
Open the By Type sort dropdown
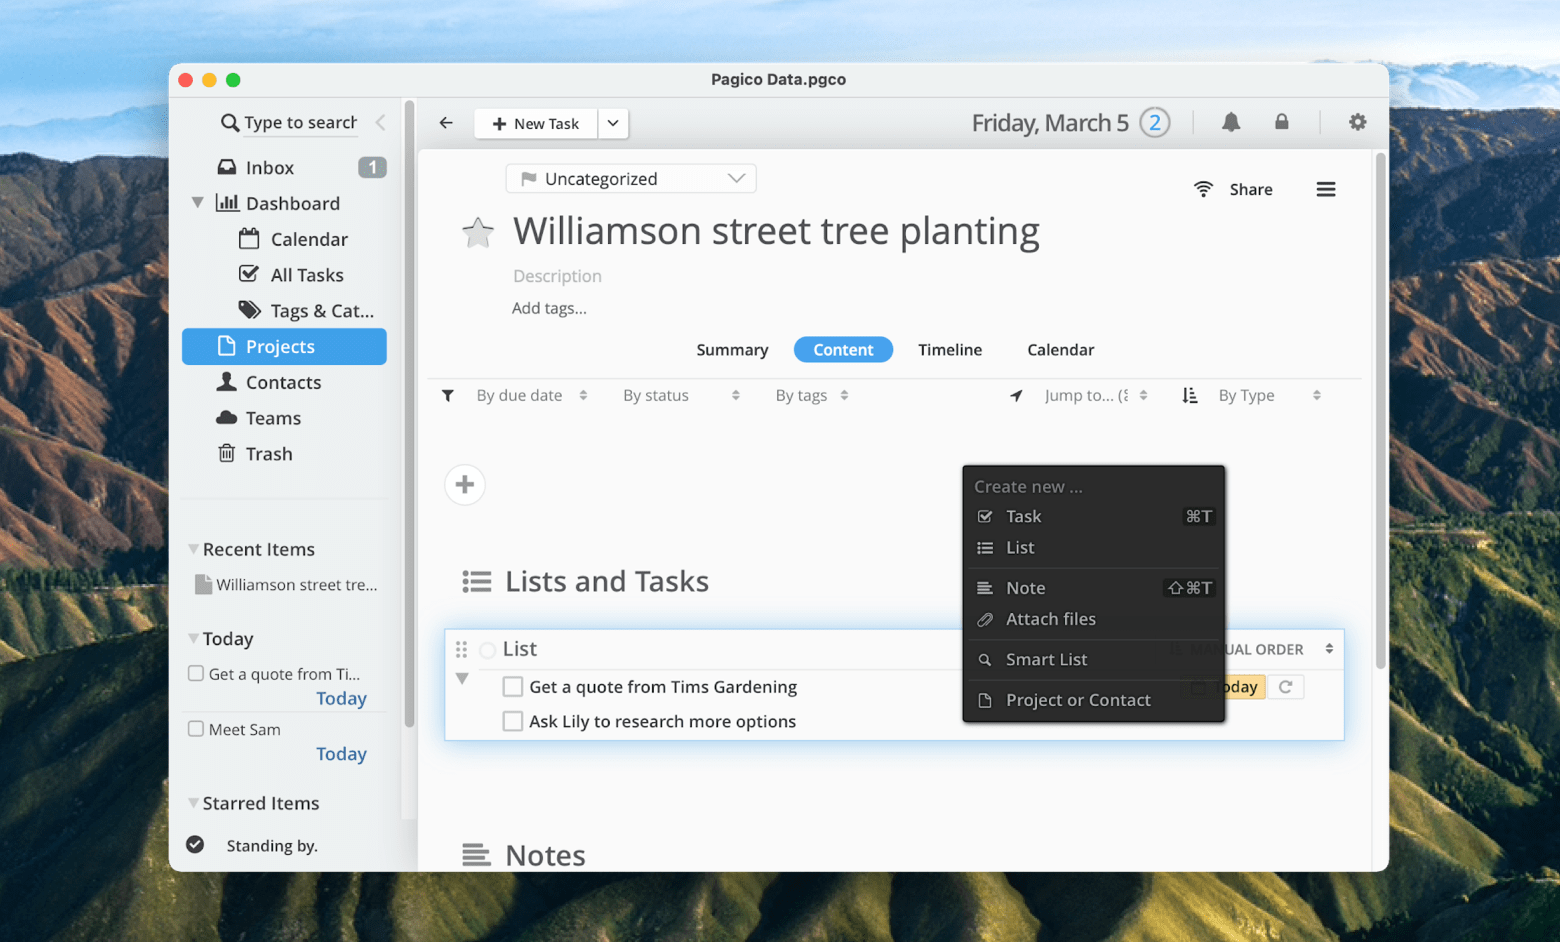1269,396
